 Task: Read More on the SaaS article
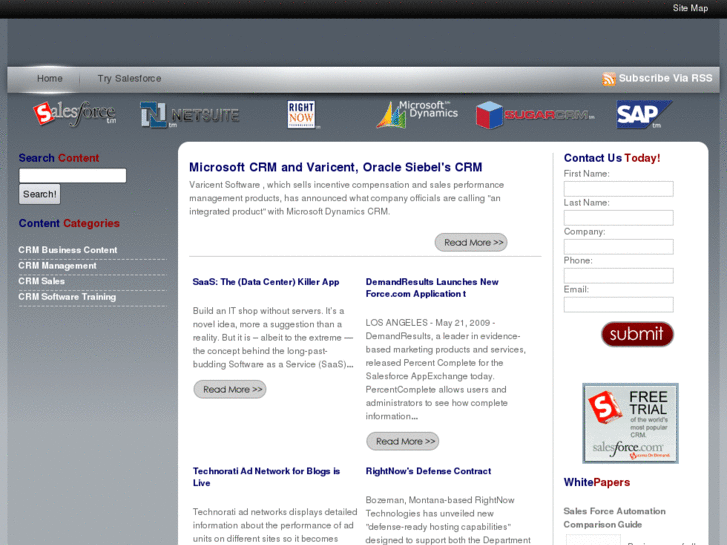(230, 390)
